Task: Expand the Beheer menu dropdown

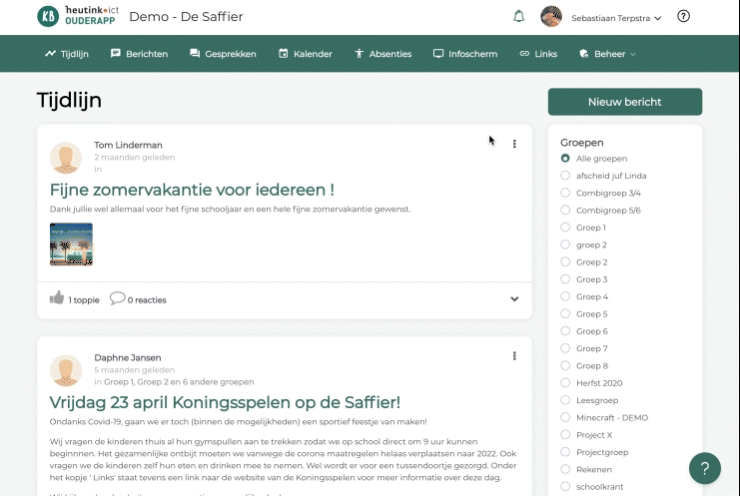Action: point(615,54)
